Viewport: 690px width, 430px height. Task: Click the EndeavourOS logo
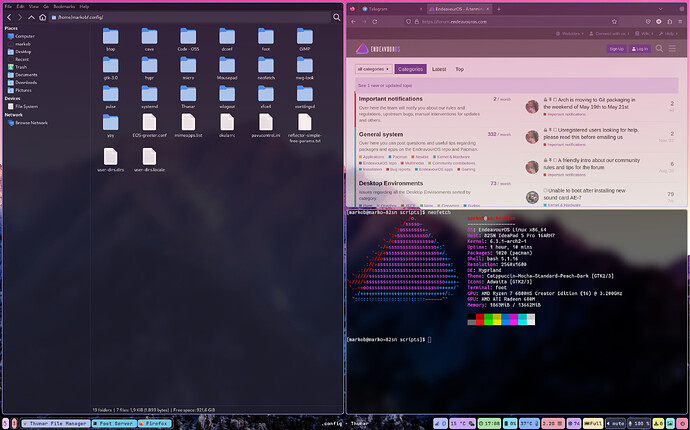[378, 48]
